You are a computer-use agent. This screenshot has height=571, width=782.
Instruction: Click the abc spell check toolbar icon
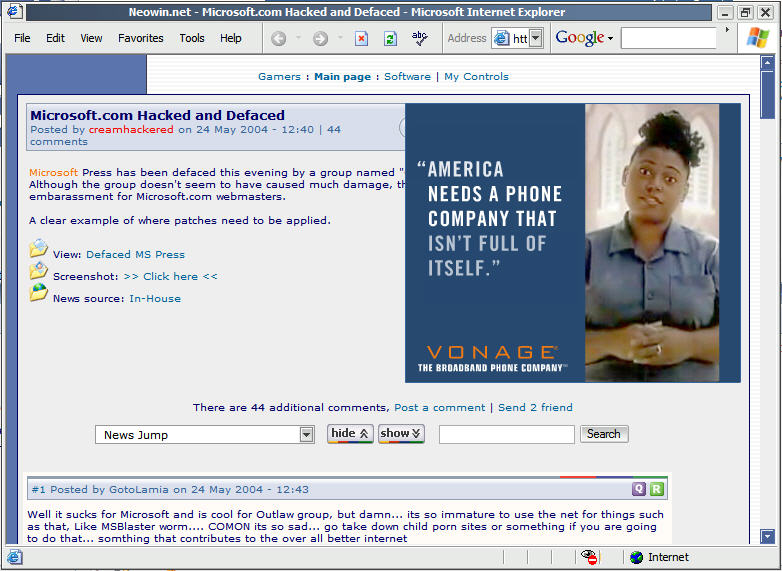coord(419,38)
